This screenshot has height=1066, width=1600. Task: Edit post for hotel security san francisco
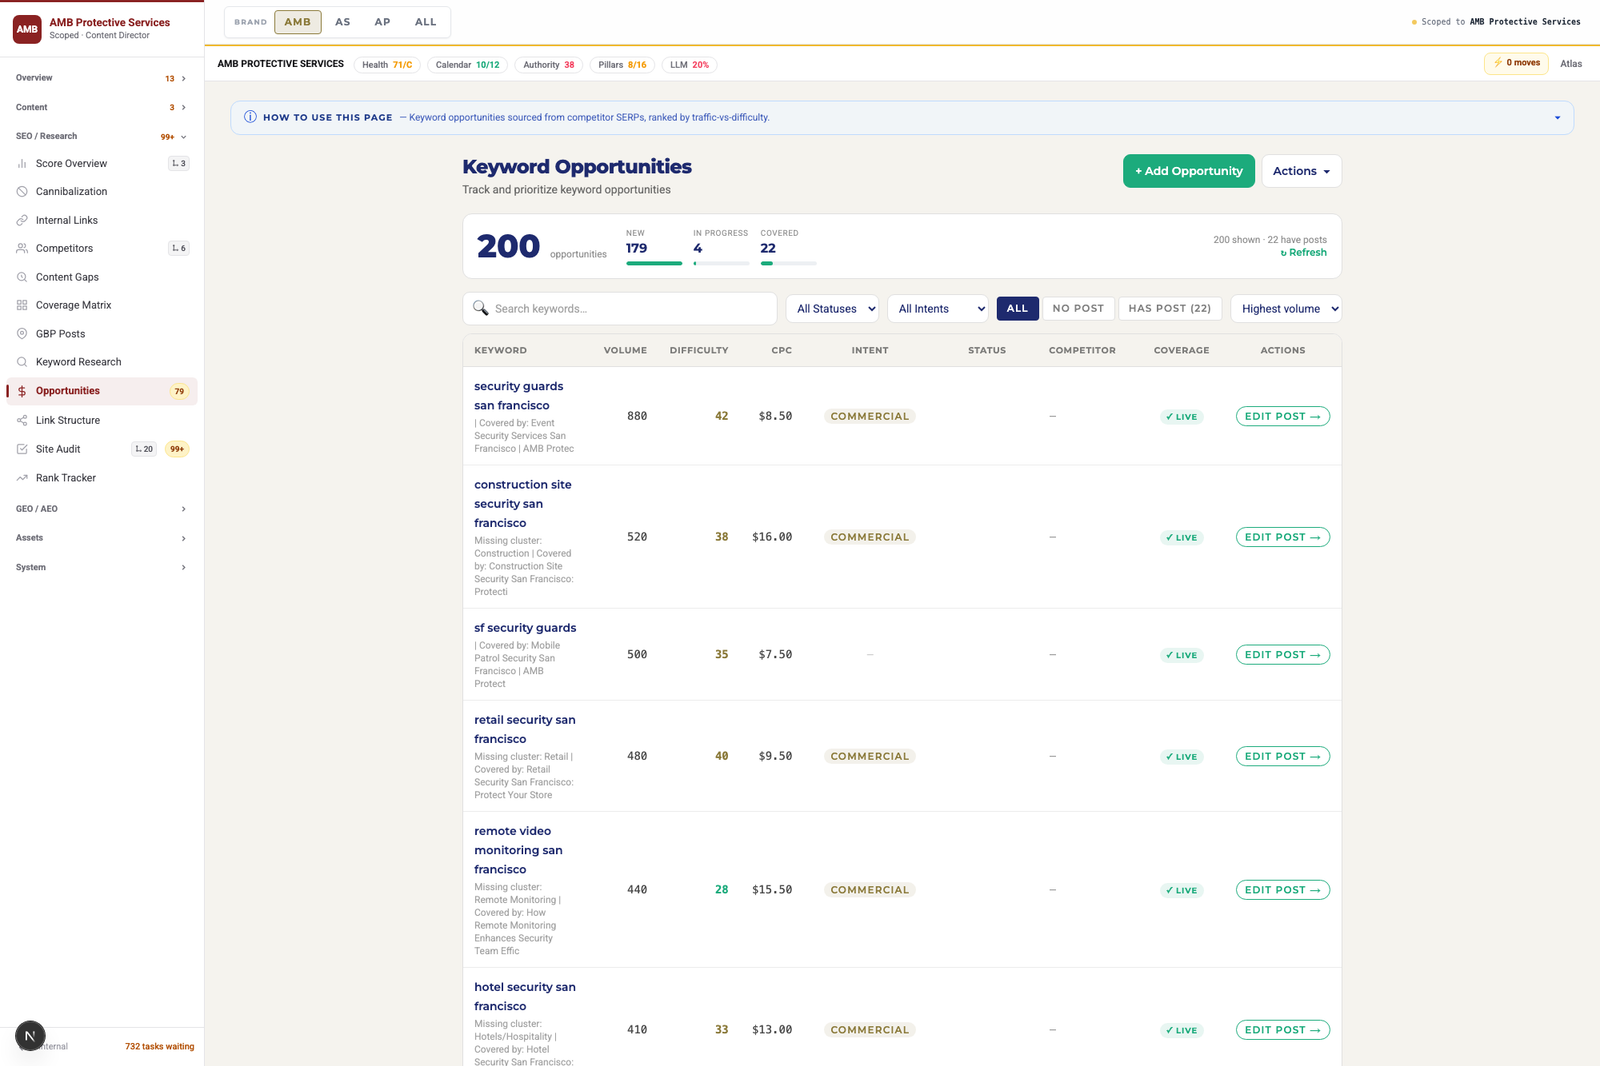[1283, 1030]
